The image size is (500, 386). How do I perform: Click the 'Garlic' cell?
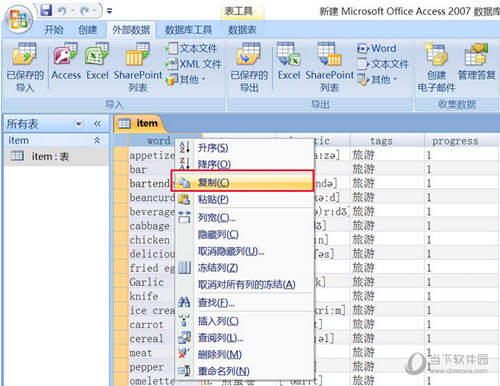pos(152,282)
